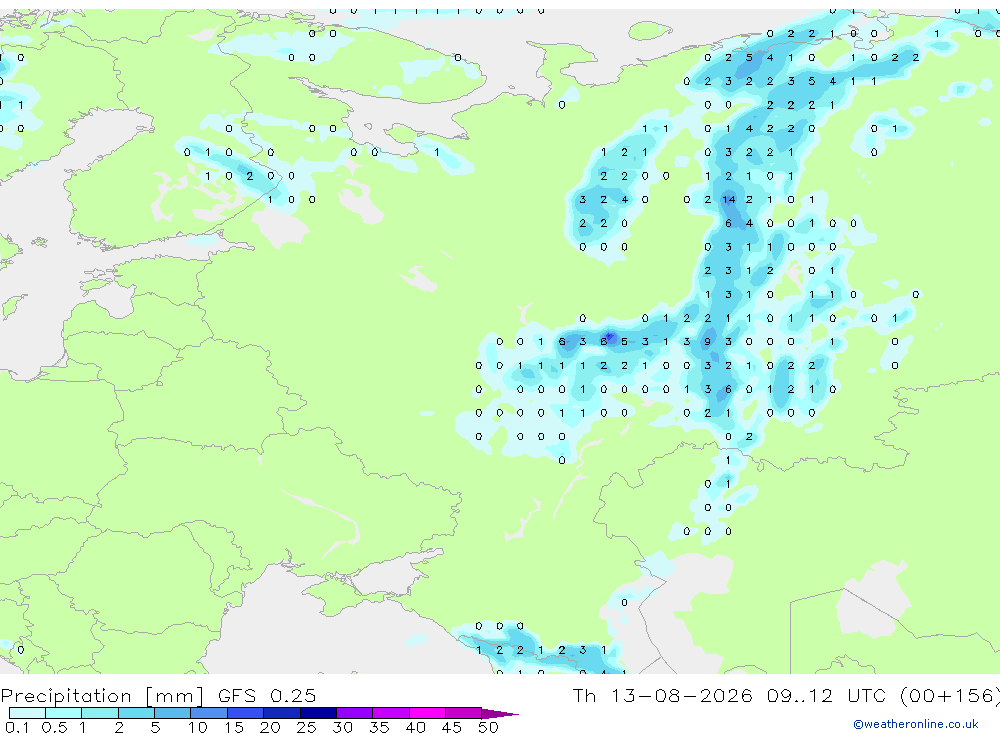Click the 0.1–0.5 mm lightest cyan legend swatch

27,713
